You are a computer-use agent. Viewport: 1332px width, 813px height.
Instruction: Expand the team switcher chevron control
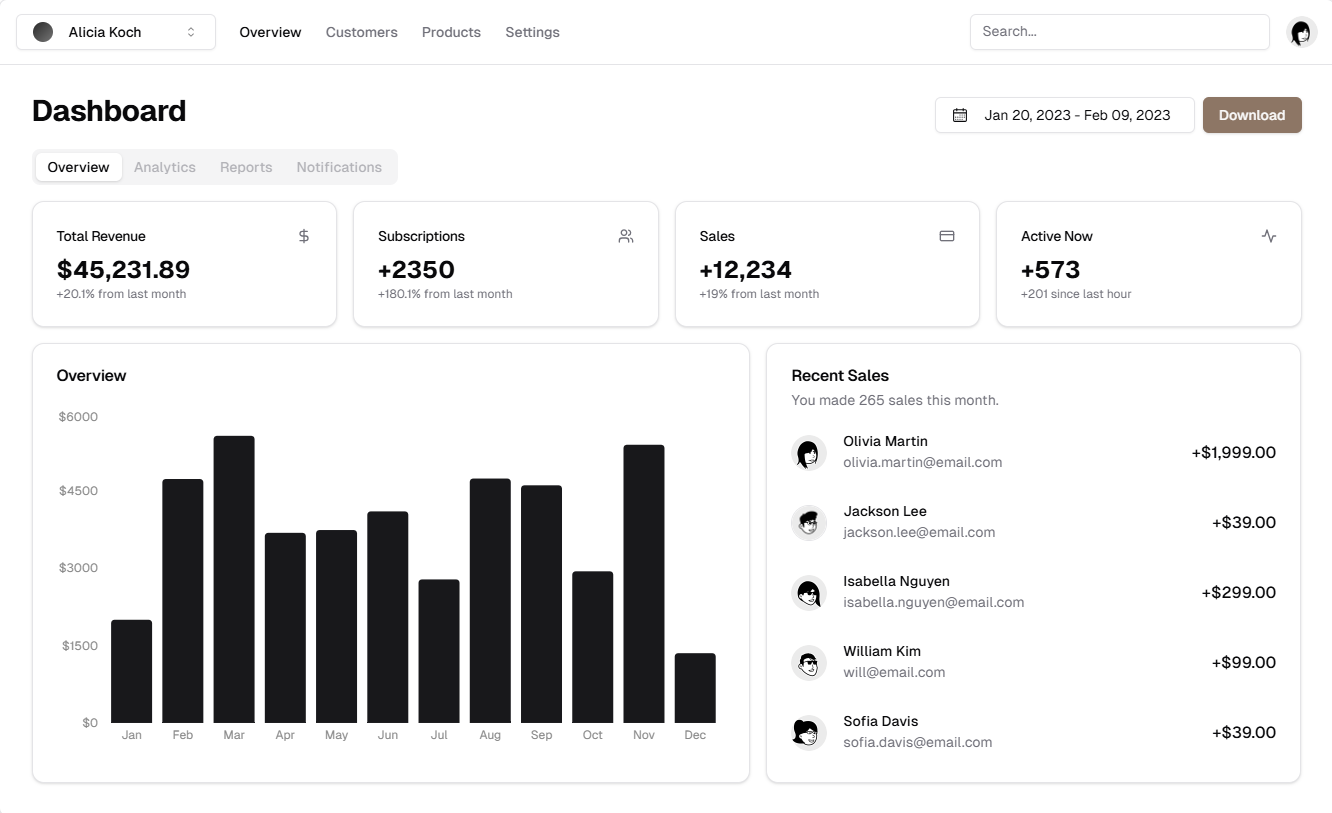190,31
